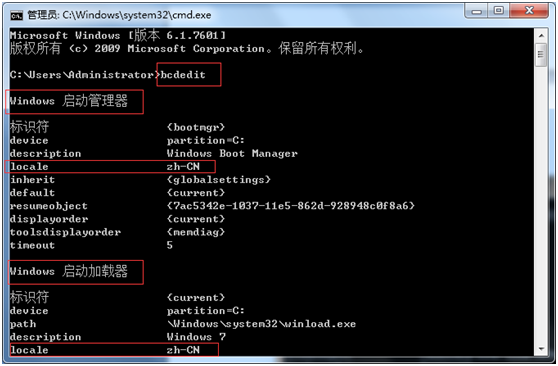The width and height of the screenshot is (558, 366).
Task: Click the typed bcdedit command
Action: 183,75
